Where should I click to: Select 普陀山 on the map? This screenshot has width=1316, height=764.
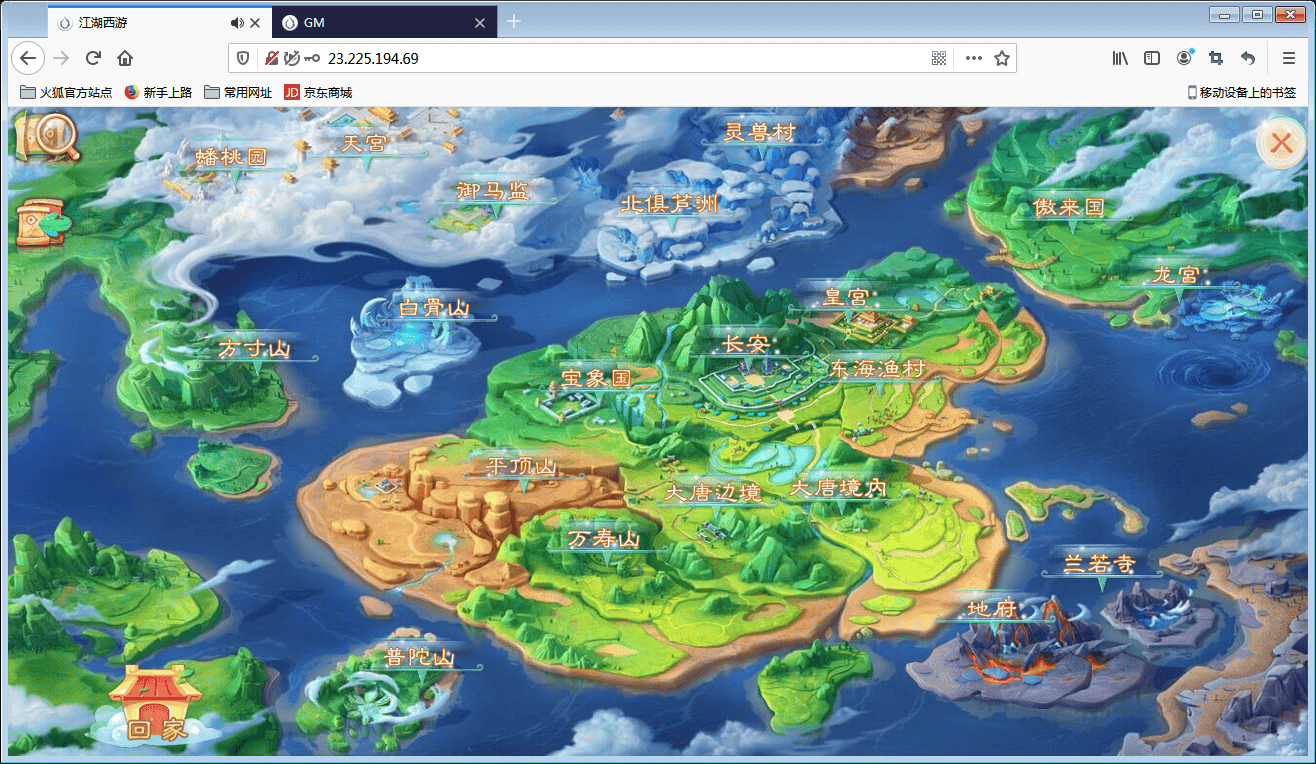pyautogui.click(x=420, y=657)
